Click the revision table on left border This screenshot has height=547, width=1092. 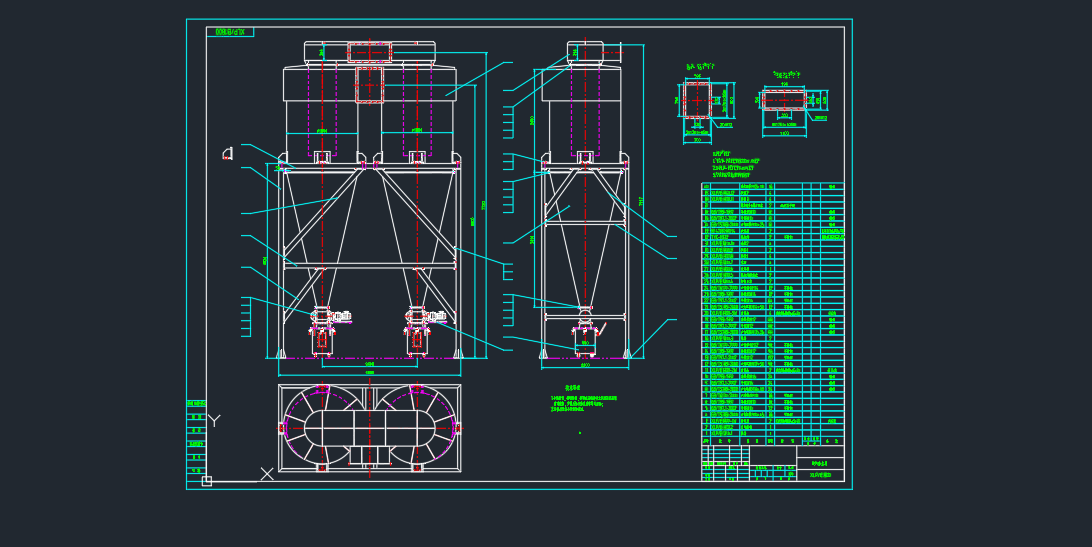(x=196, y=440)
